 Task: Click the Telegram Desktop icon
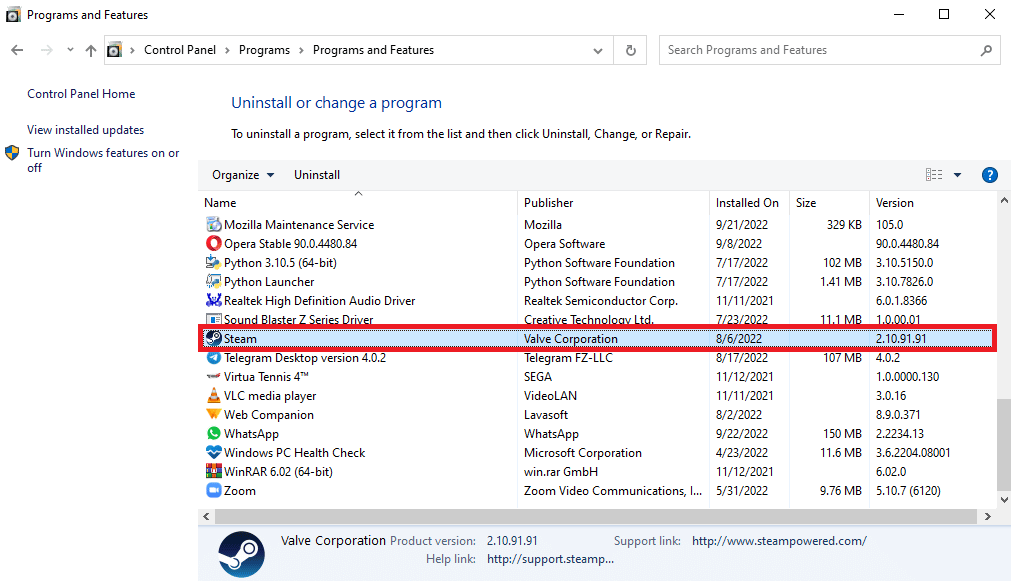(213, 358)
